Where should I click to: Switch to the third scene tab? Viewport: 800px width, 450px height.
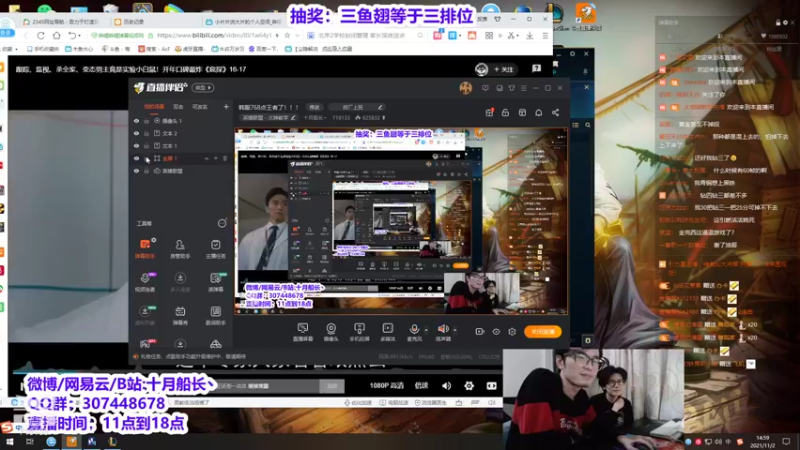199,107
